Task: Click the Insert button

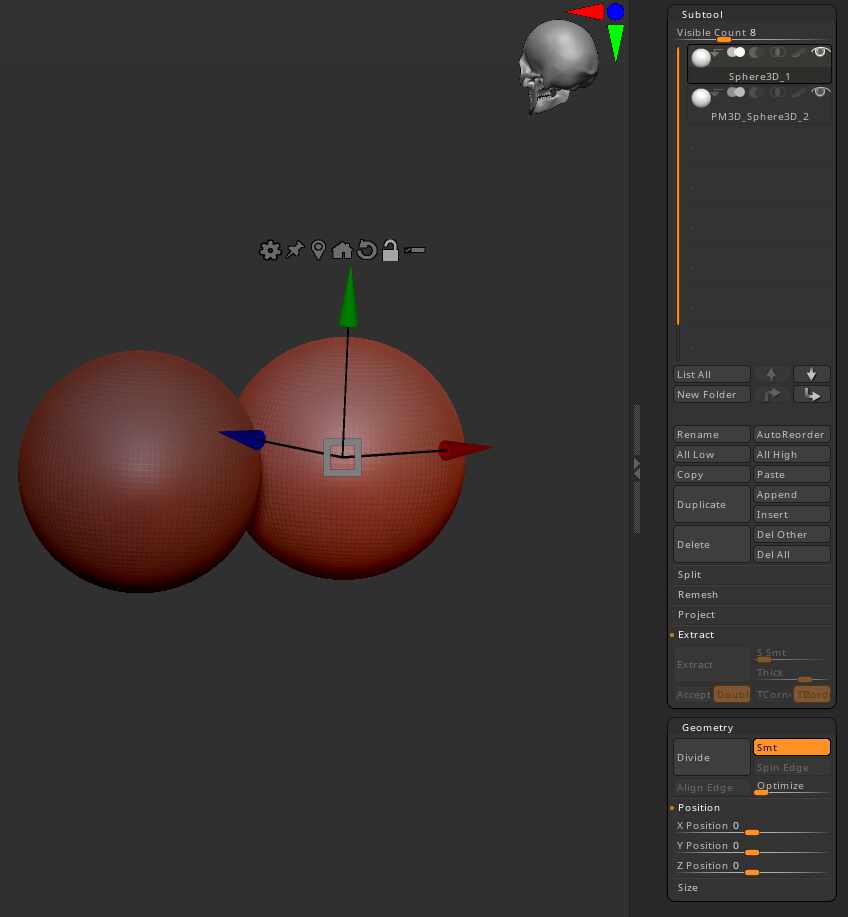Action: (791, 515)
